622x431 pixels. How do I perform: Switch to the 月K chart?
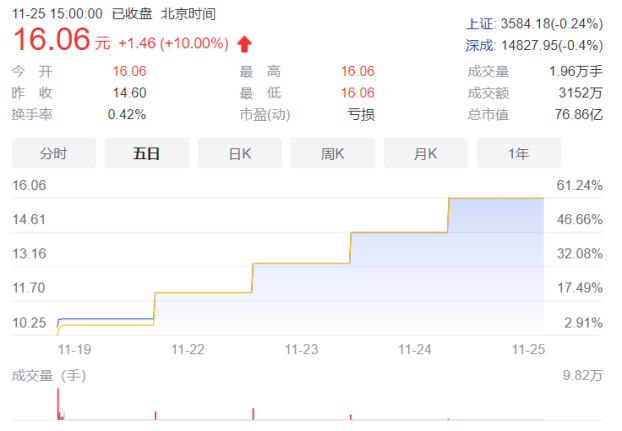[x=426, y=153]
